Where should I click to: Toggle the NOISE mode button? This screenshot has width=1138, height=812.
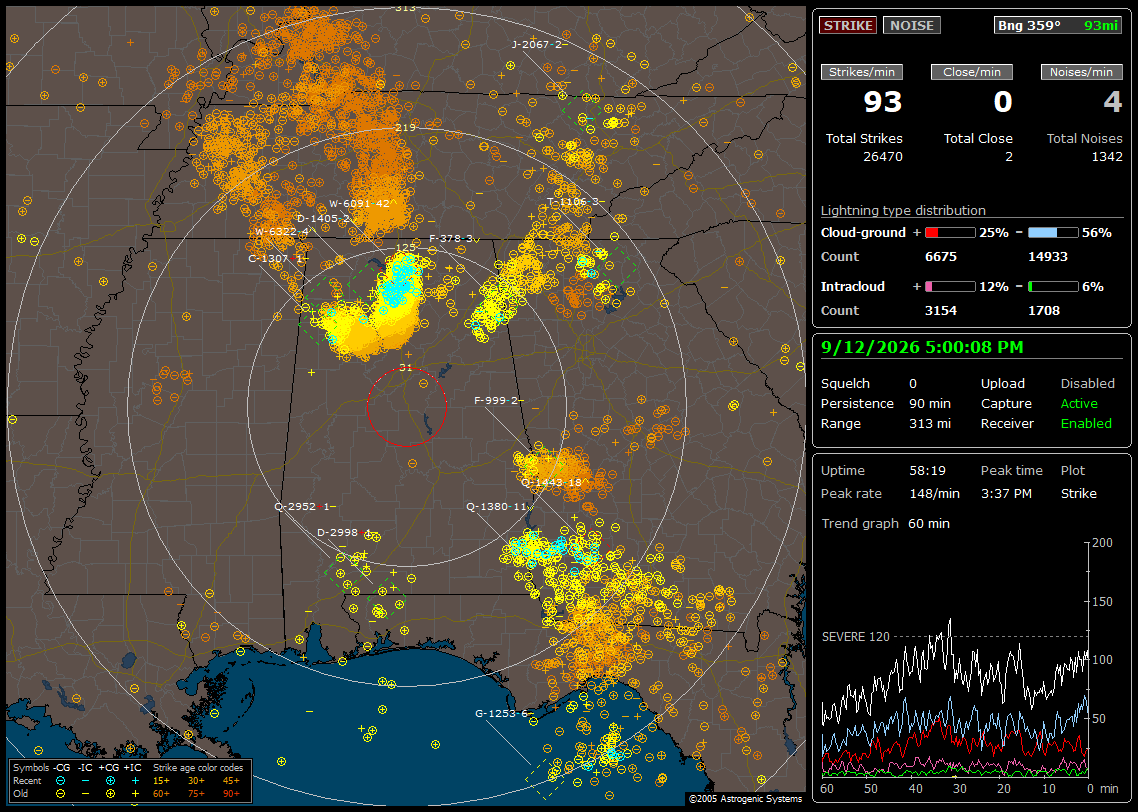pos(912,25)
